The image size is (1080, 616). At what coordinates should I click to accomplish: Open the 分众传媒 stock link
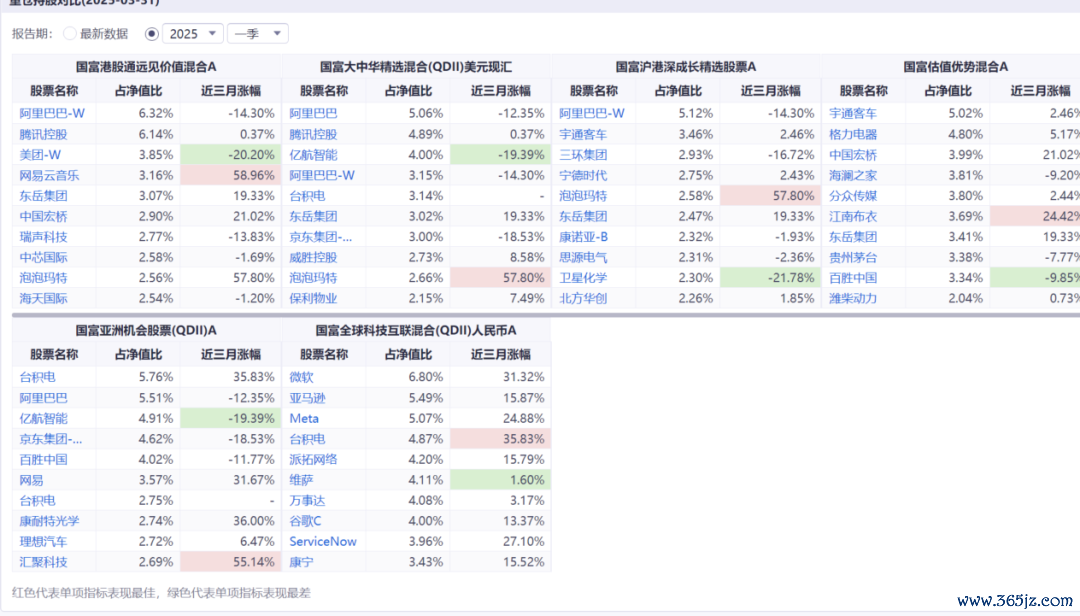853,196
